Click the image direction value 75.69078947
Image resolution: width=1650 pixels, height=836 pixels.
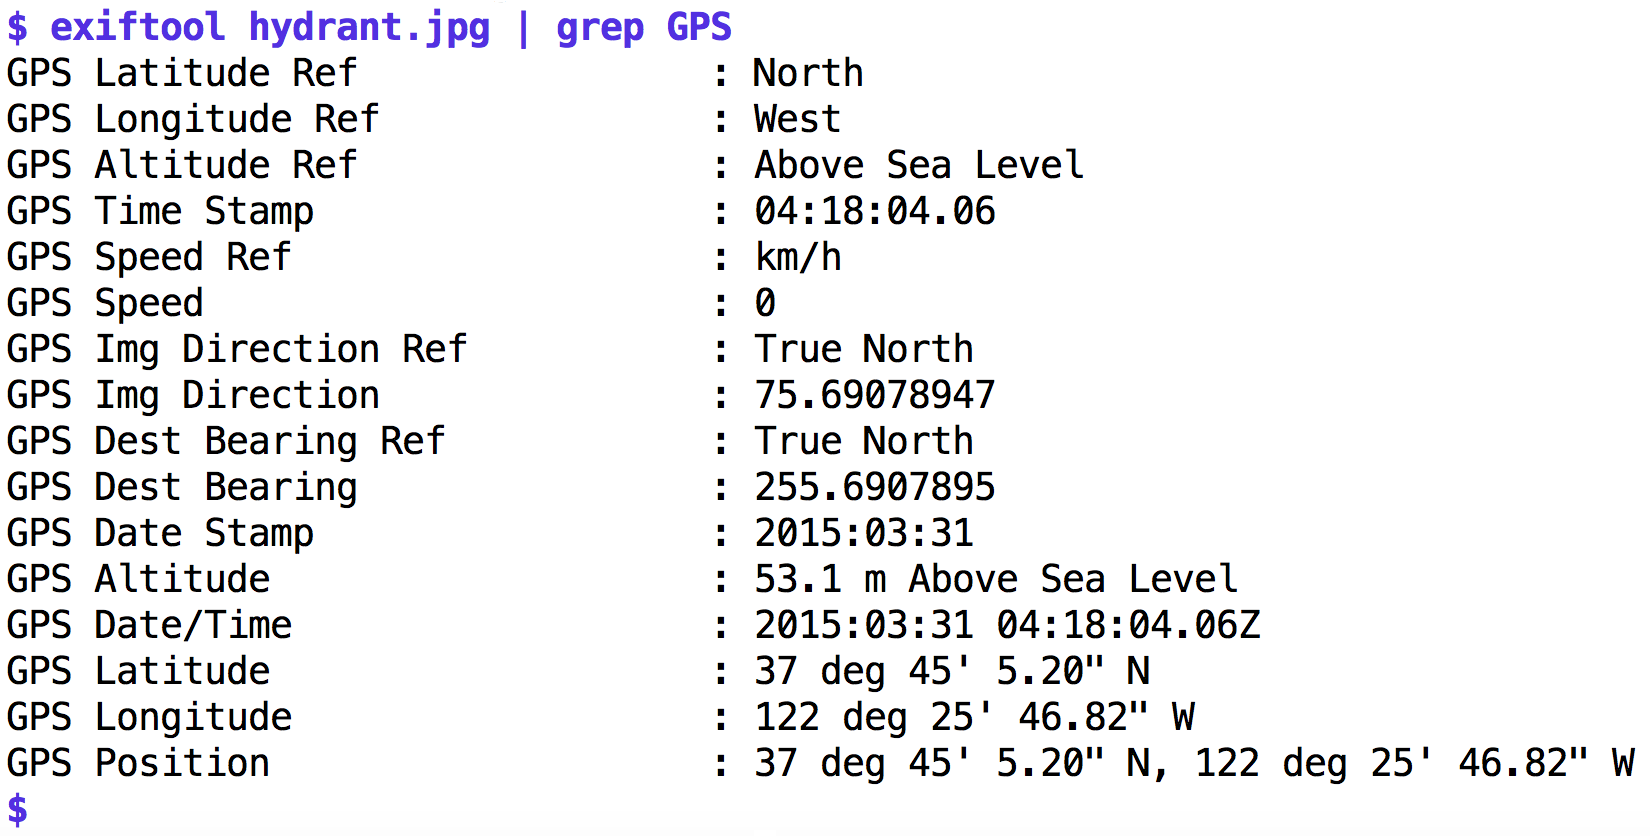[875, 395]
